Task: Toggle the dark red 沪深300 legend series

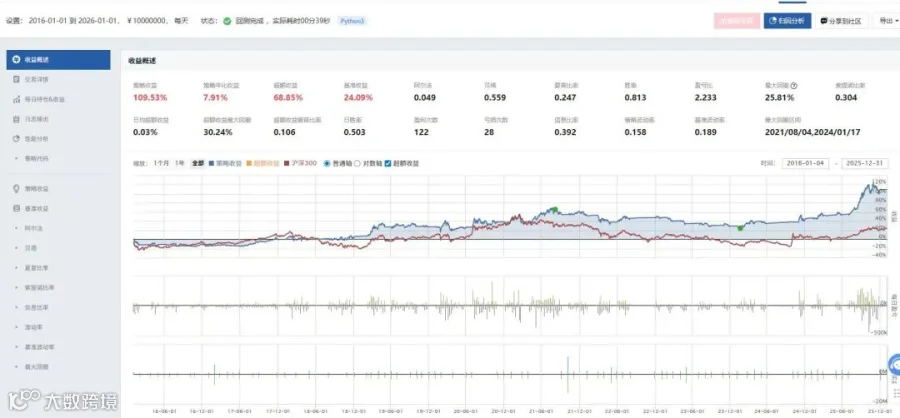Action: point(301,163)
